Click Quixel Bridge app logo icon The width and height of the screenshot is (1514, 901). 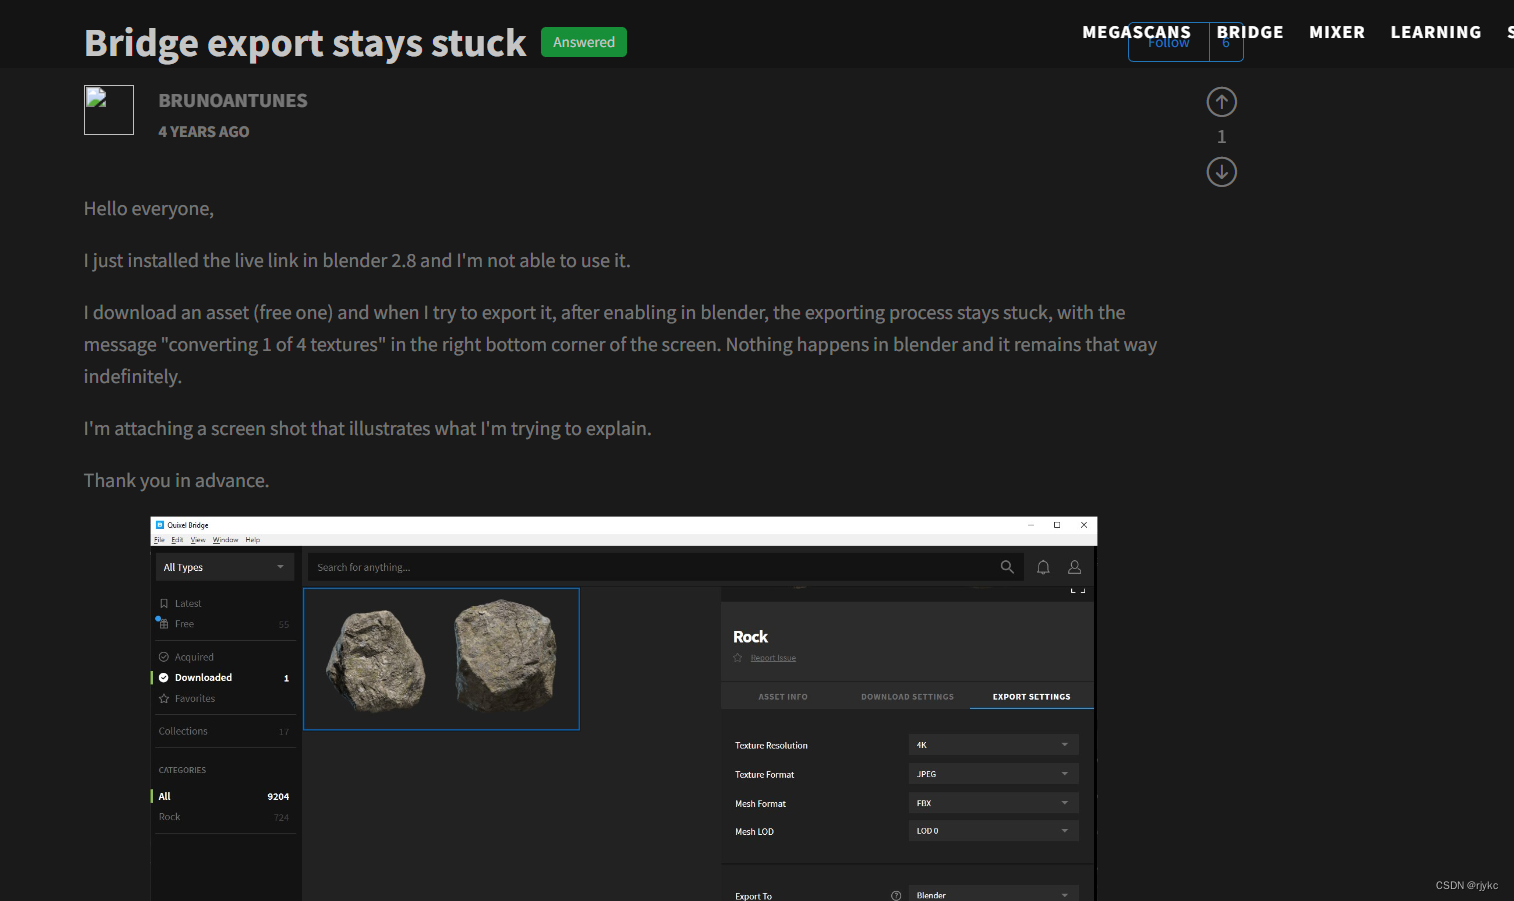click(160, 525)
